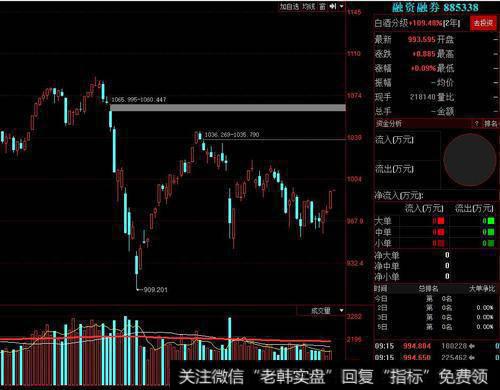Click the red 小单 inflow swatch
The image size is (500, 390).
tap(440, 243)
